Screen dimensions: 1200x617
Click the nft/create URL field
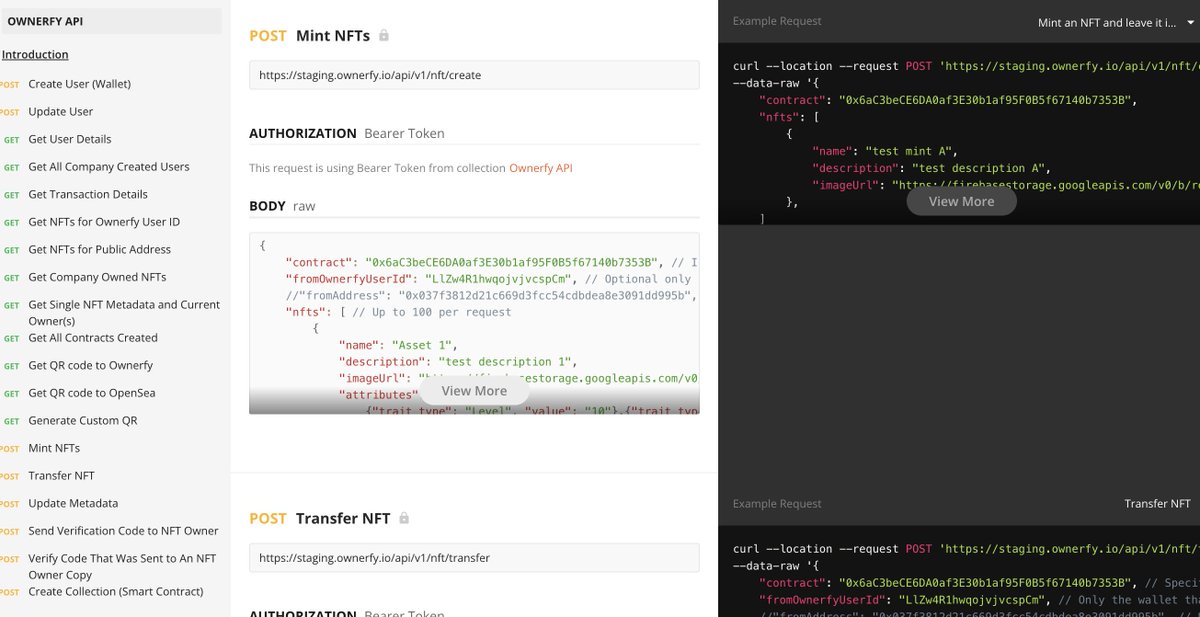click(x=474, y=75)
